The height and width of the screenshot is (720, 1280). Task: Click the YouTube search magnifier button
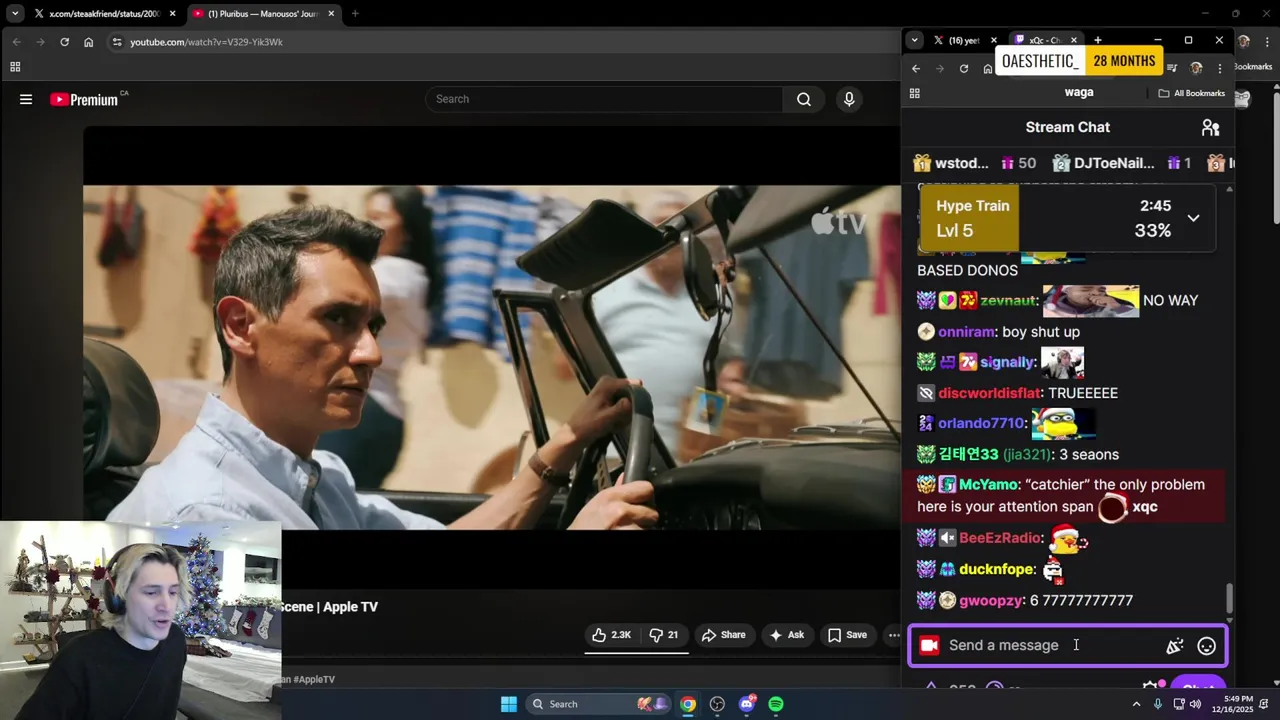coord(804,99)
